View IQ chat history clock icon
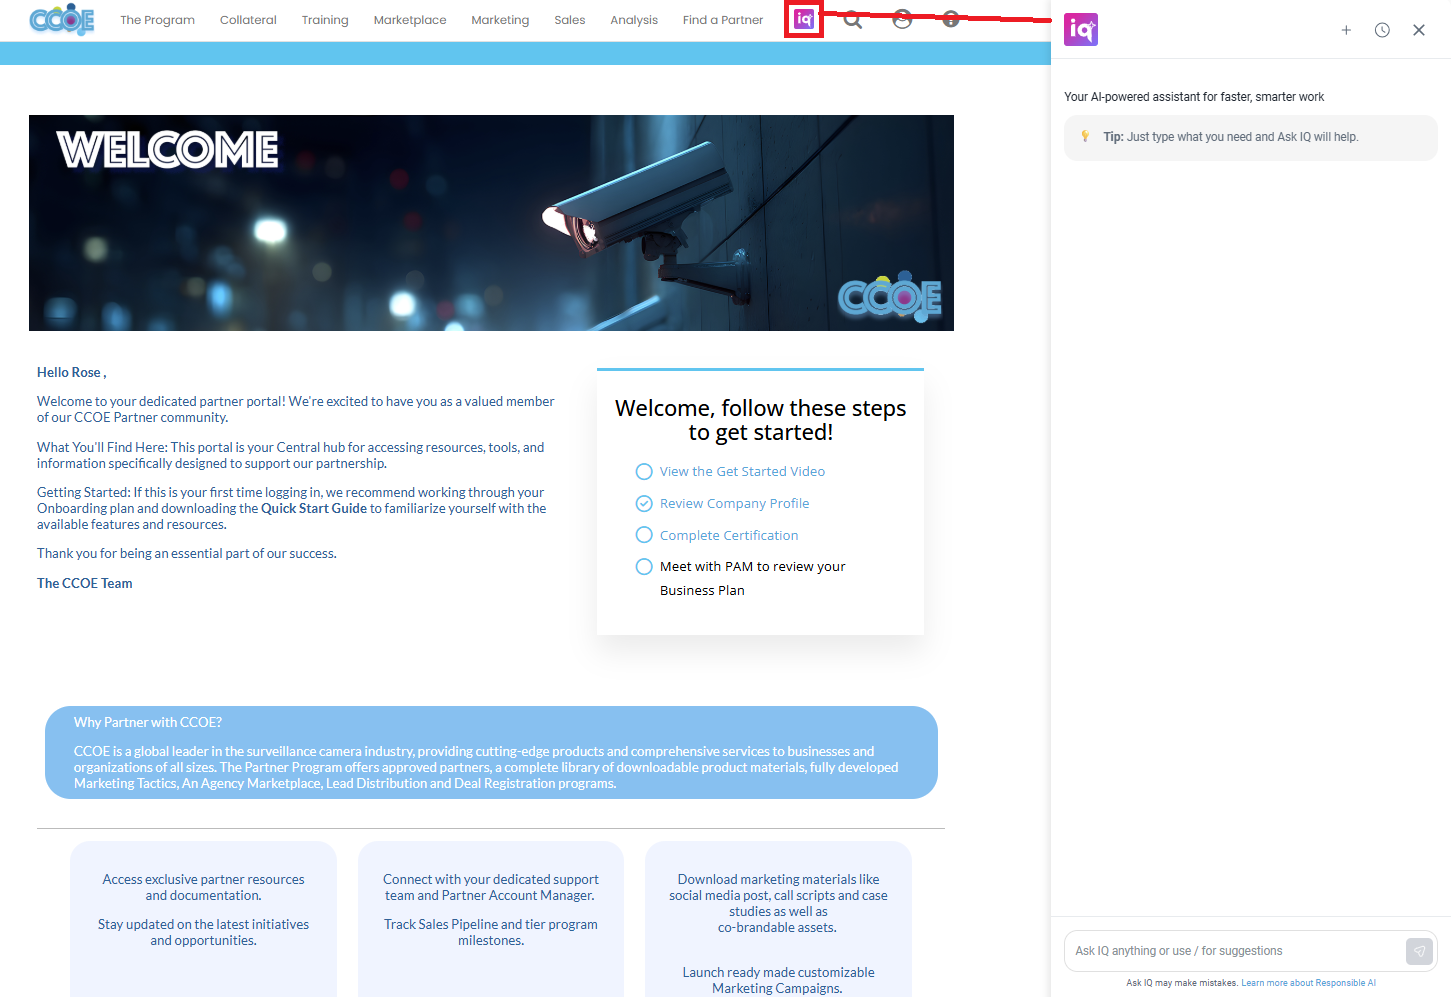 point(1382,30)
